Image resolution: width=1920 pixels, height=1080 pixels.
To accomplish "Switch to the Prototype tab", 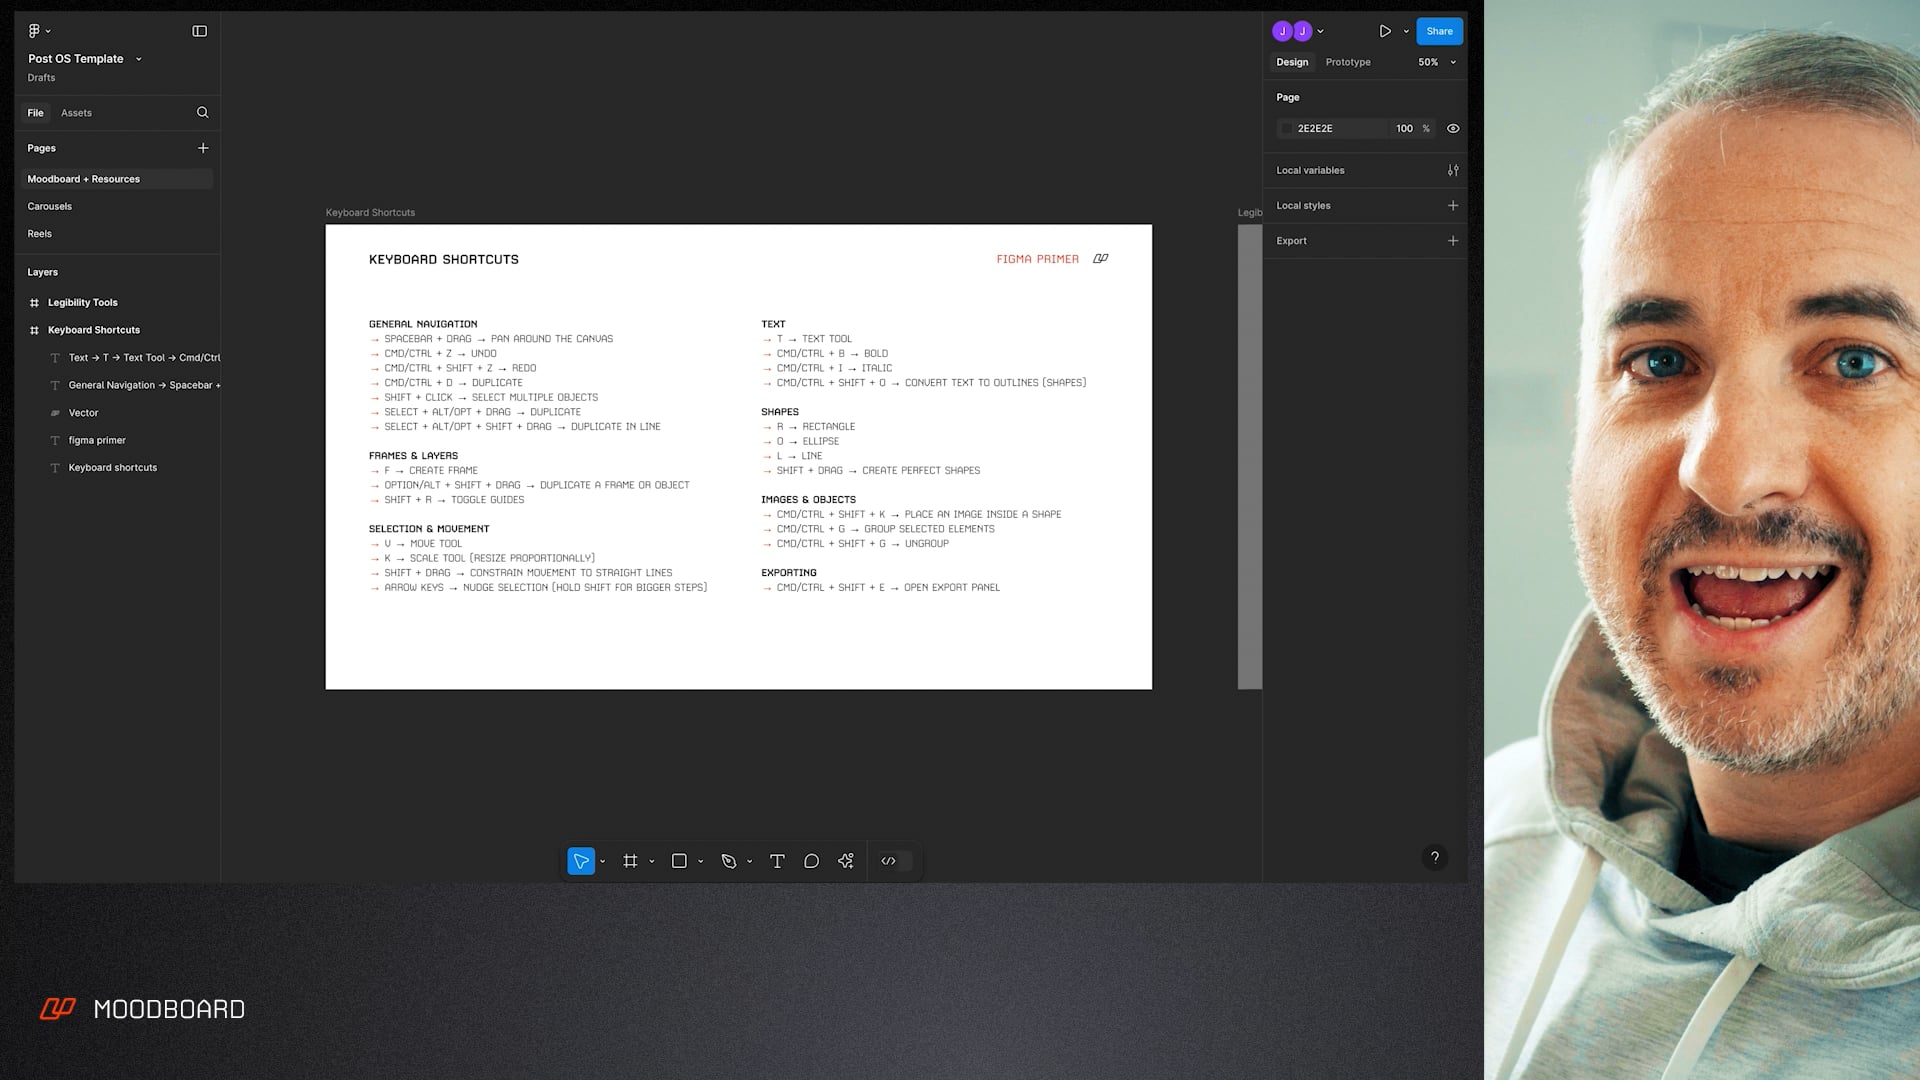I will pyautogui.click(x=1347, y=62).
